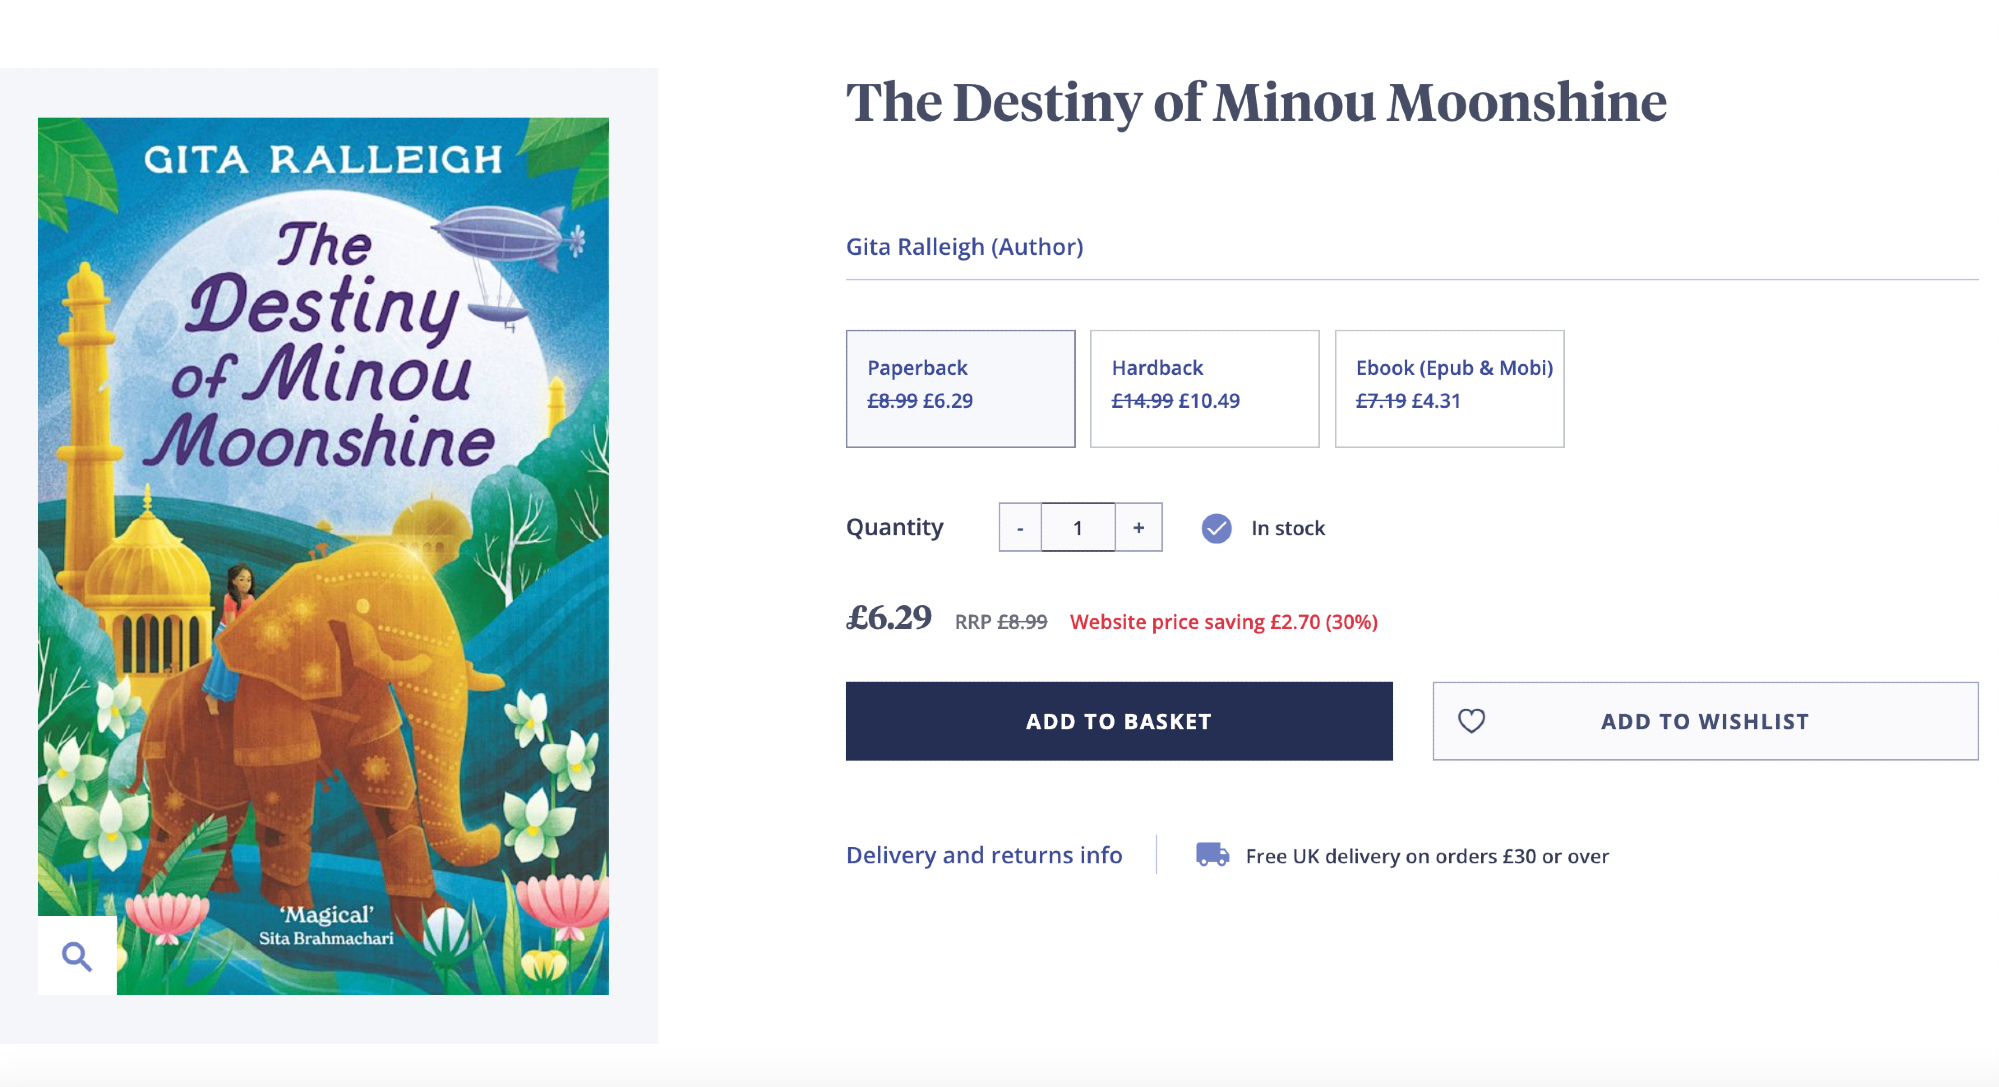1999x1087 pixels.
Task: Click the book title heading
Action: (x=1256, y=103)
